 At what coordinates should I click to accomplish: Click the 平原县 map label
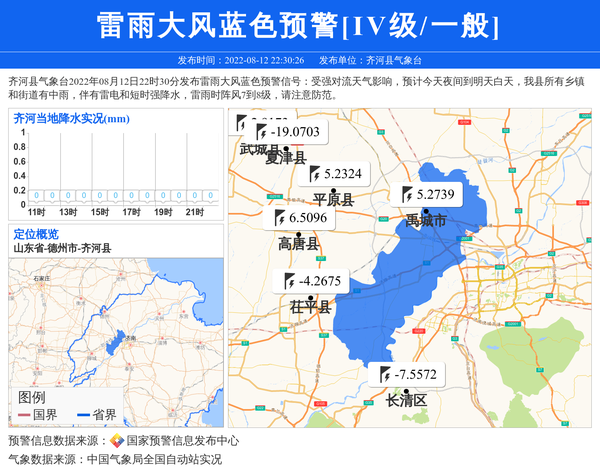coord(333,200)
